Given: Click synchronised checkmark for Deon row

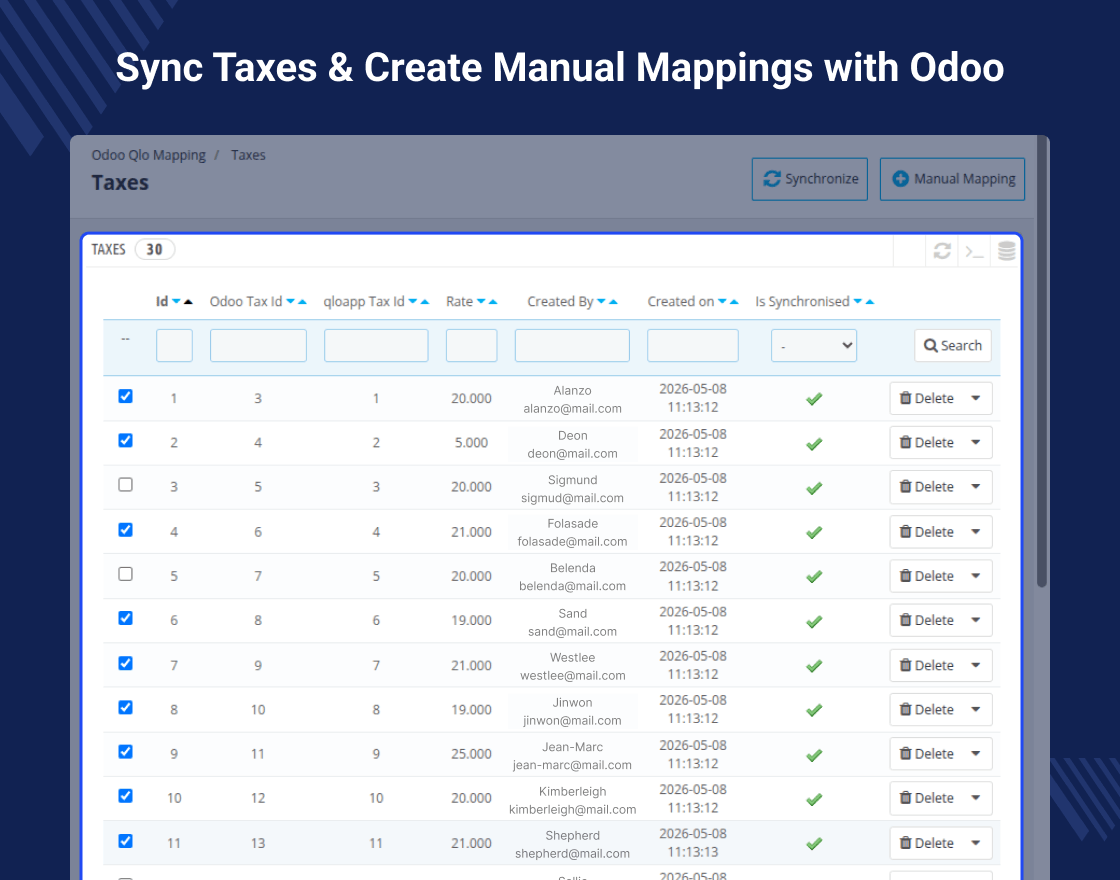Looking at the screenshot, I should 814,444.
